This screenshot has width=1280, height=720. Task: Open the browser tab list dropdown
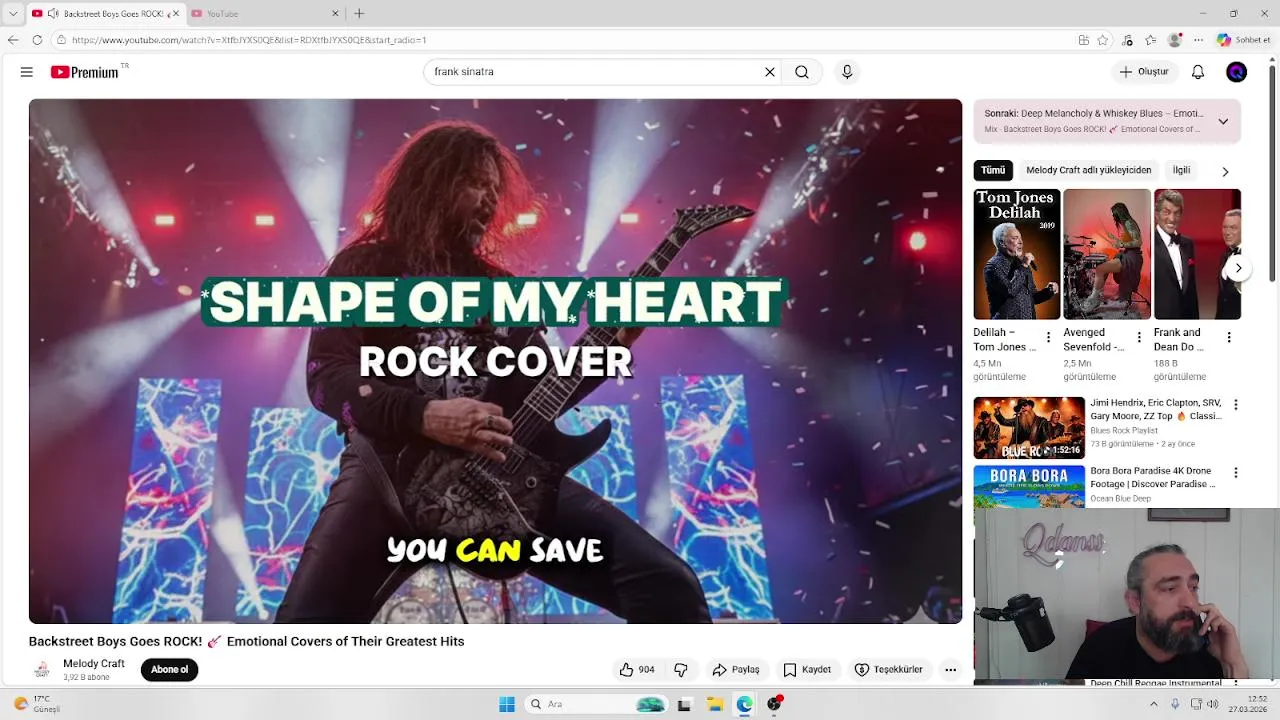(13, 13)
